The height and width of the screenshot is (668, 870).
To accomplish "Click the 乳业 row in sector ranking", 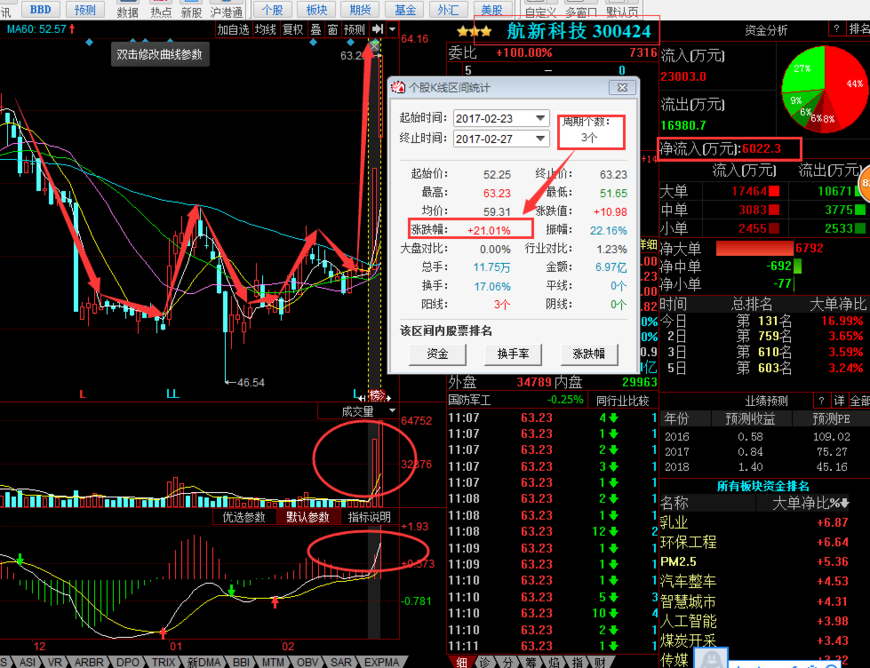I will click(755, 523).
